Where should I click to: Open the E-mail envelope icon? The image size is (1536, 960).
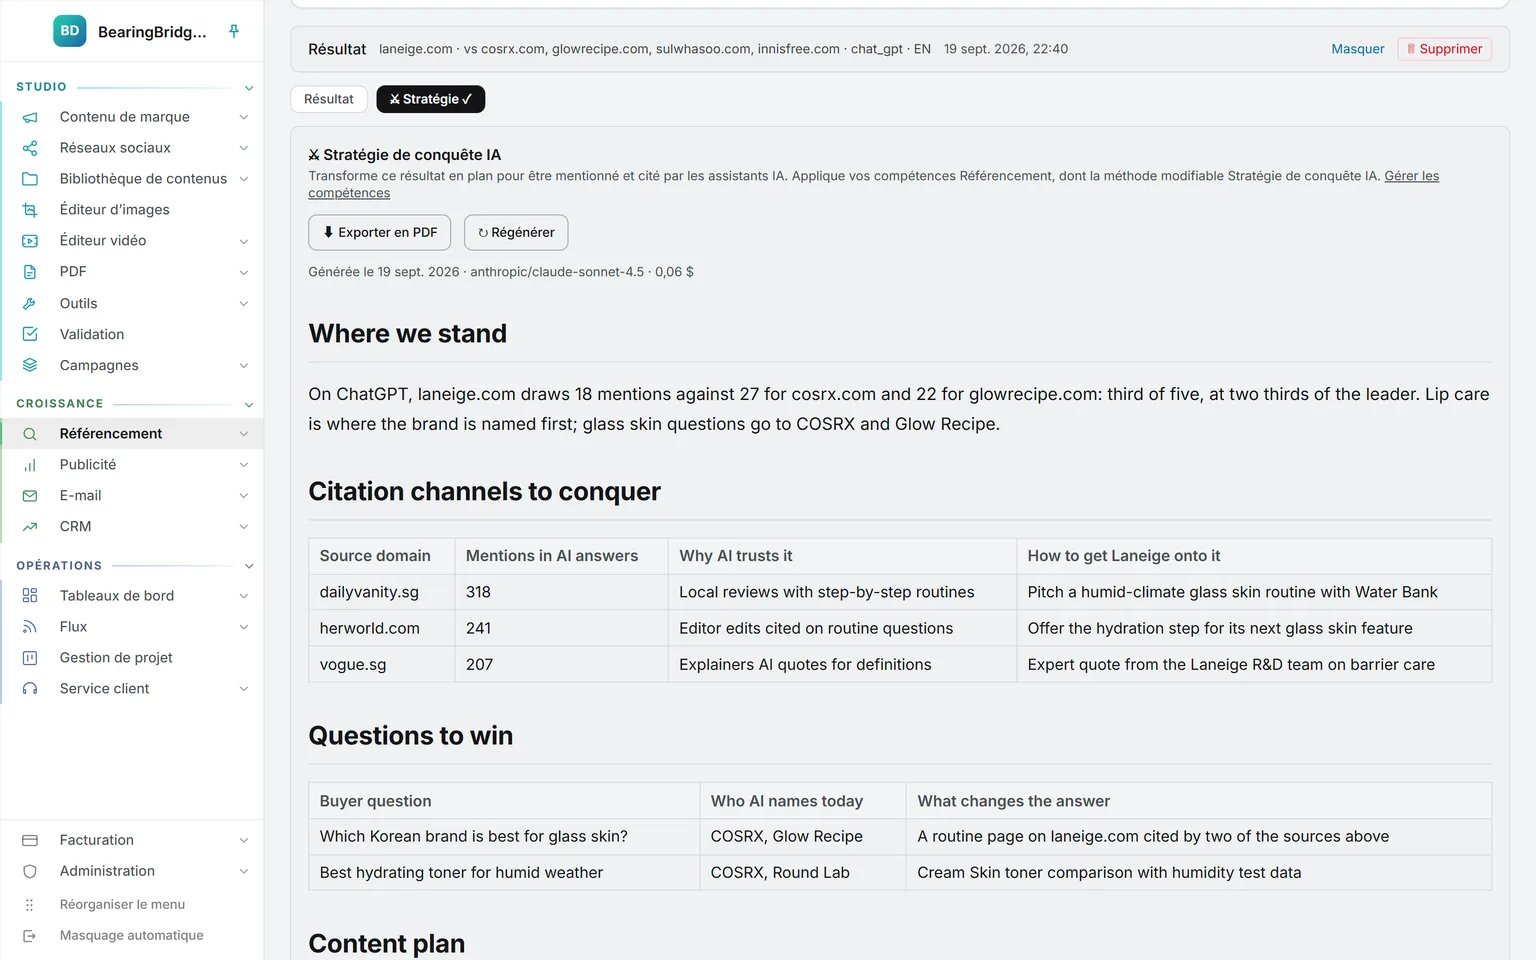point(30,496)
